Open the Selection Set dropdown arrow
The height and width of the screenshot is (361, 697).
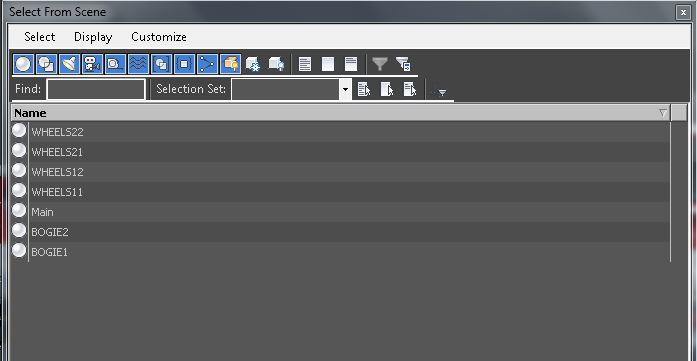coord(345,89)
